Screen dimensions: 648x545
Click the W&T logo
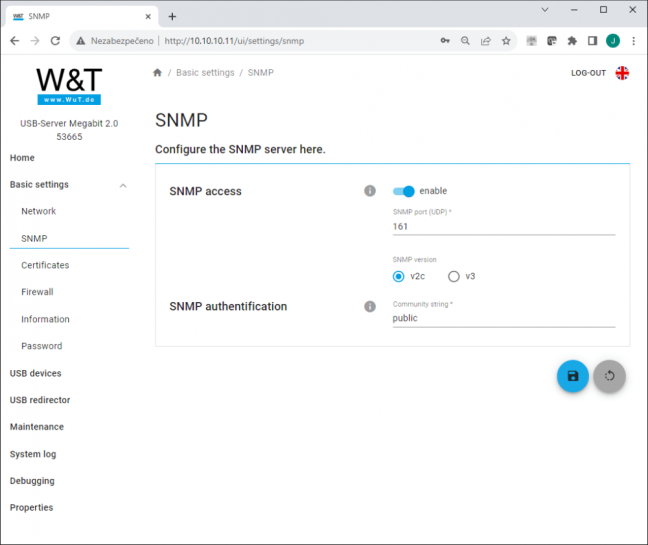[69, 86]
